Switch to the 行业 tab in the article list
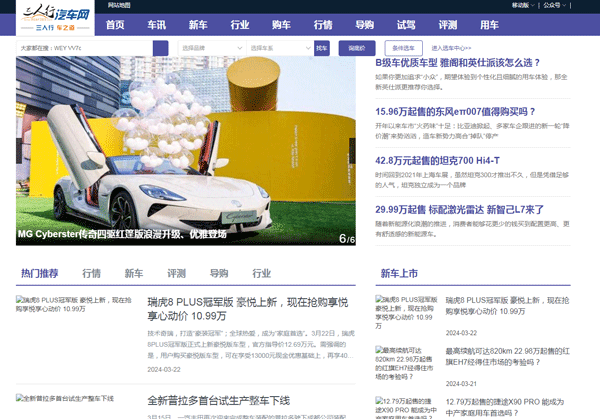600x419 pixels. (261, 273)
